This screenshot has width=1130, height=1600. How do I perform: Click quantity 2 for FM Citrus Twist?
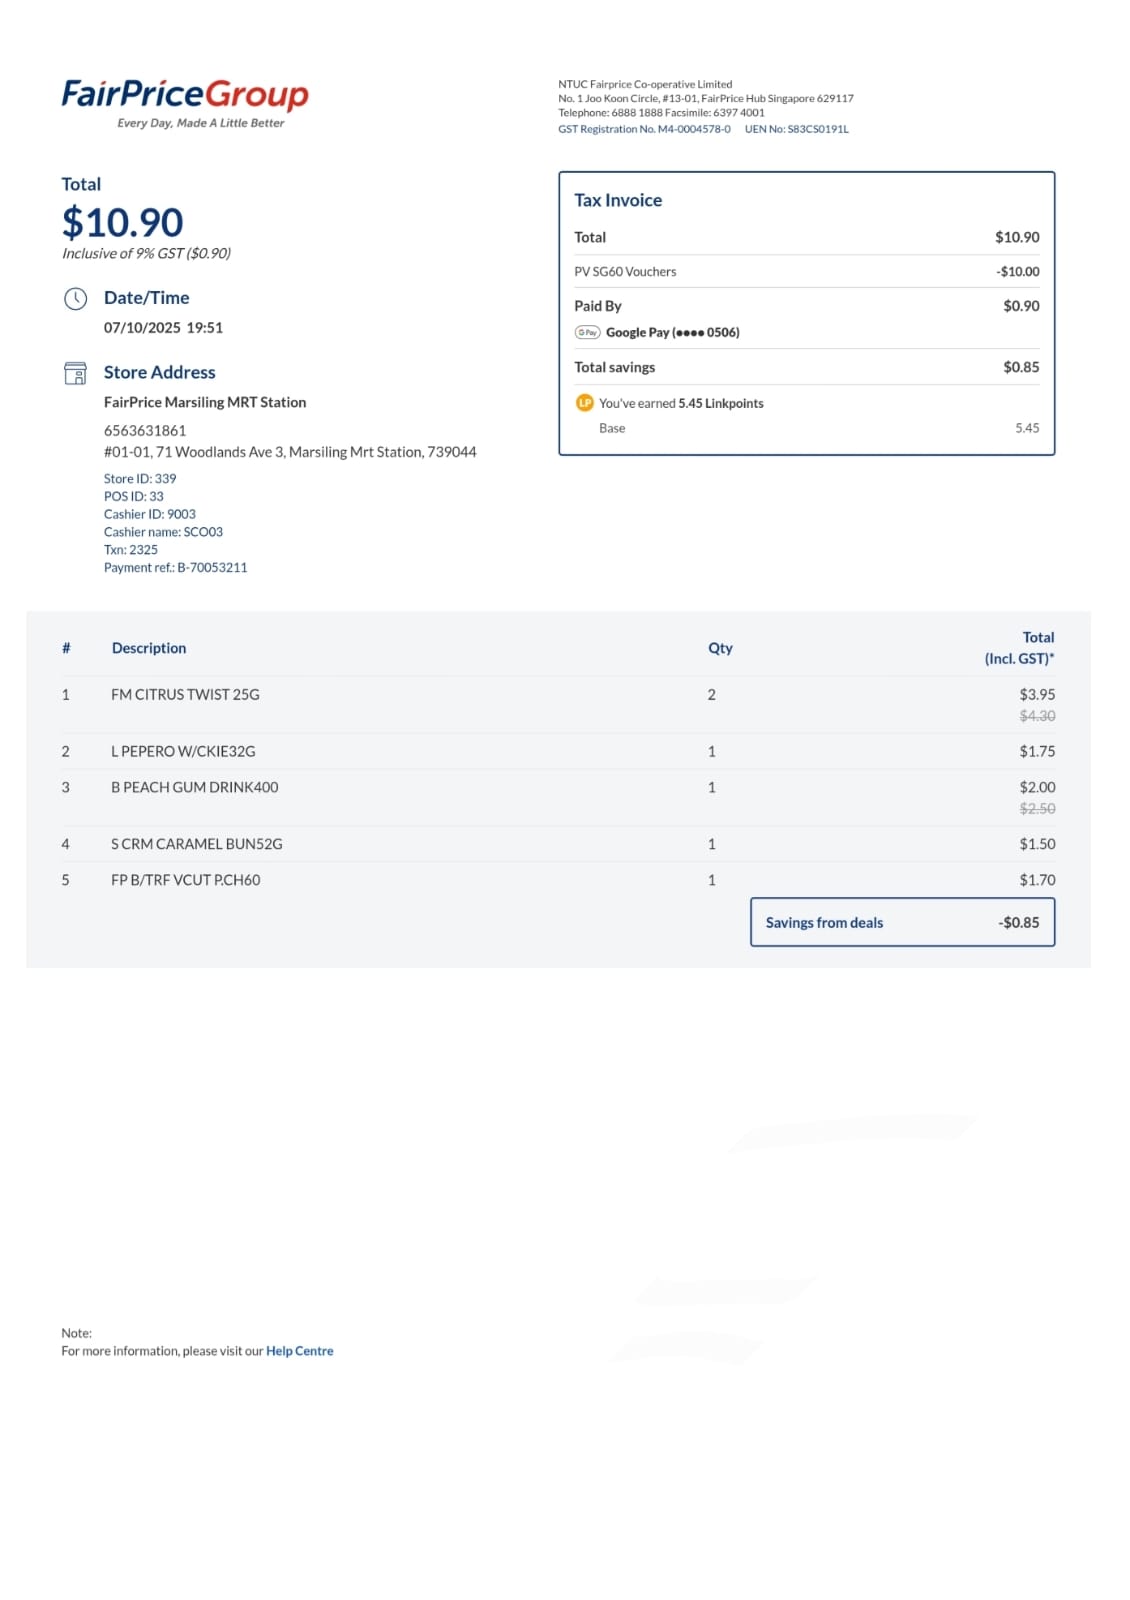click(x=712, y=694)
